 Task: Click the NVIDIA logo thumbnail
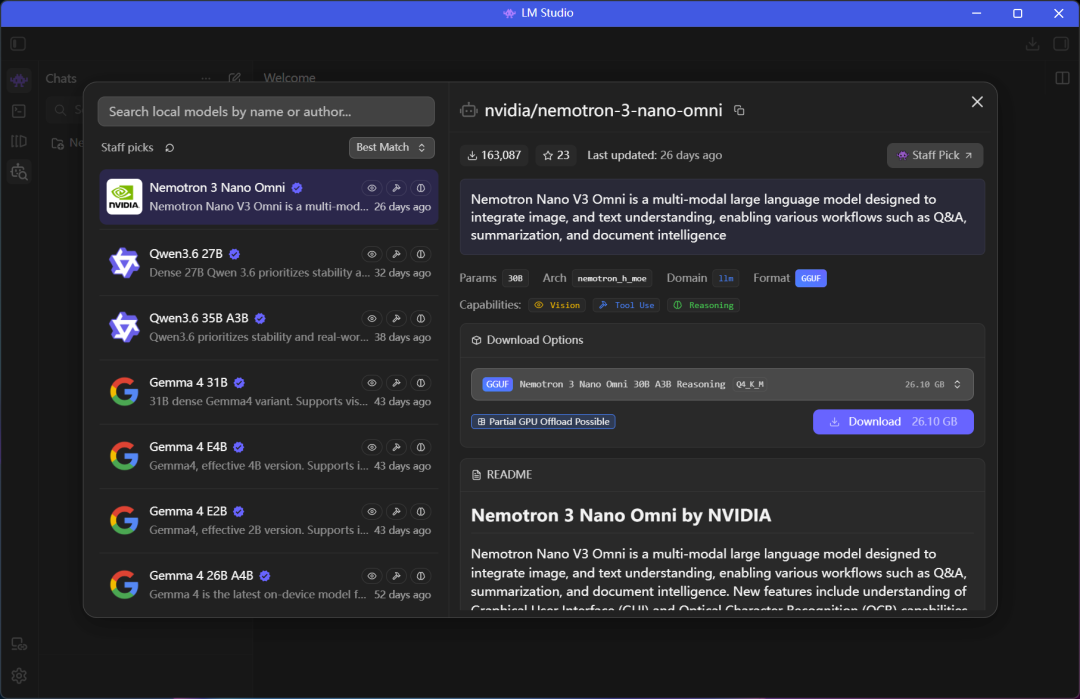pyautogui.click(x=125, y=197)
